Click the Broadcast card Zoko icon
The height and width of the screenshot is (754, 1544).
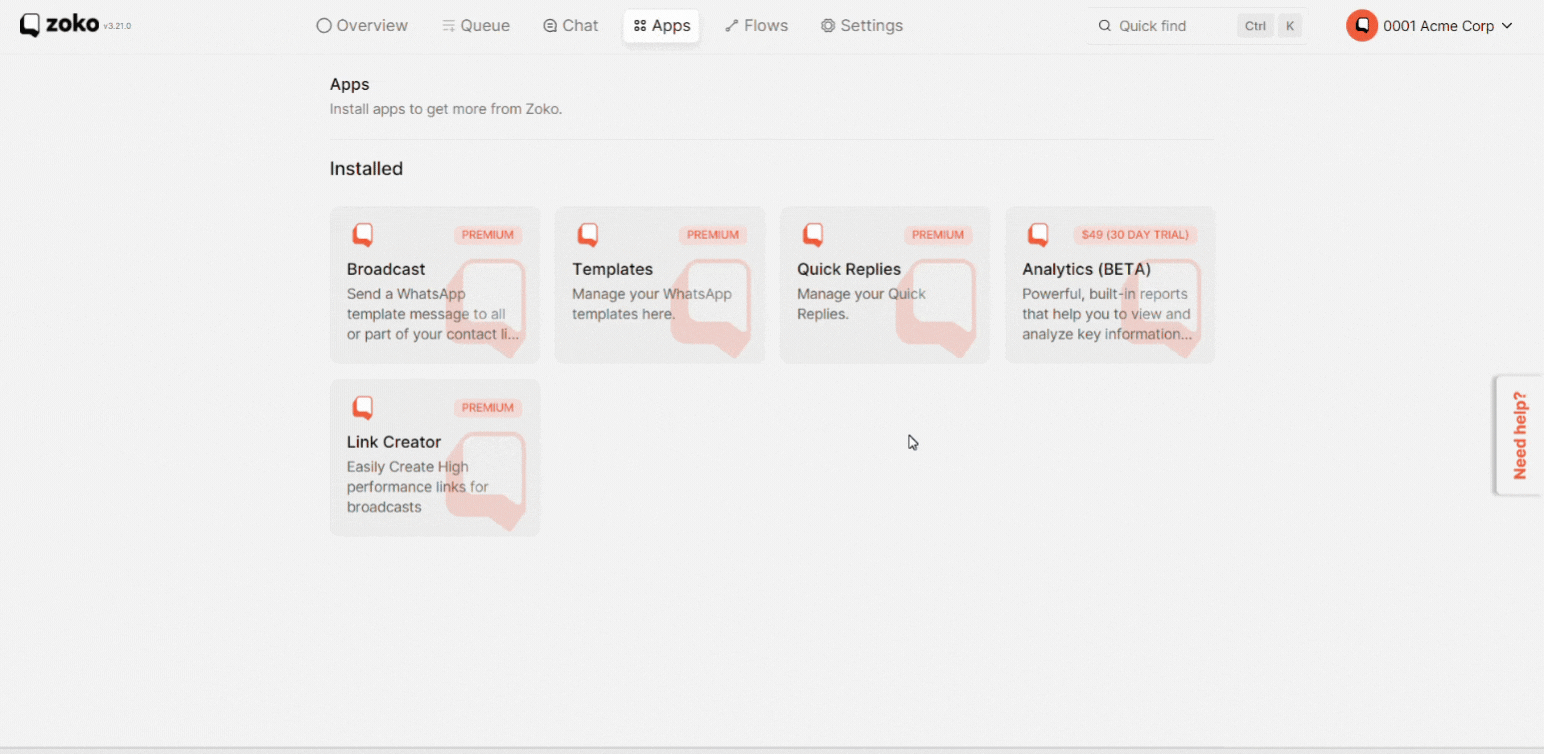coord(362,235)
